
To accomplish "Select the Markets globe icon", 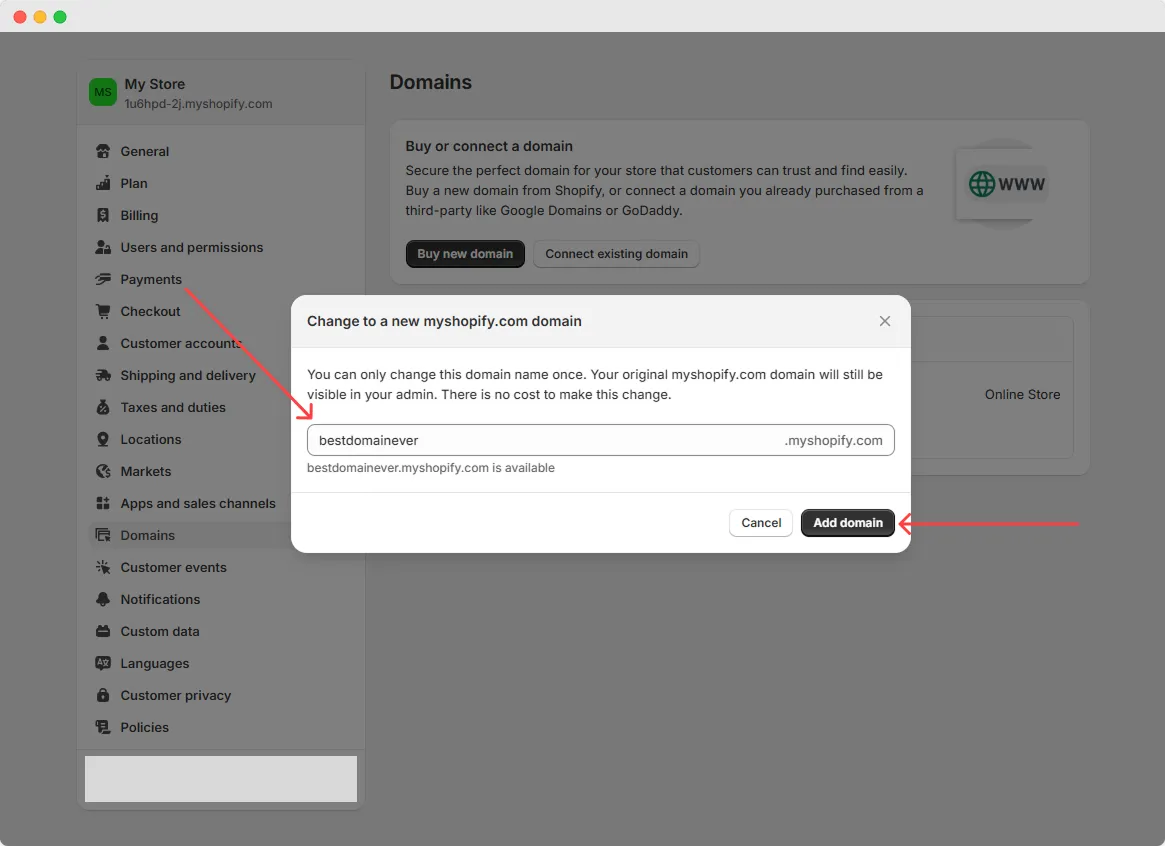I will [103, 471].
